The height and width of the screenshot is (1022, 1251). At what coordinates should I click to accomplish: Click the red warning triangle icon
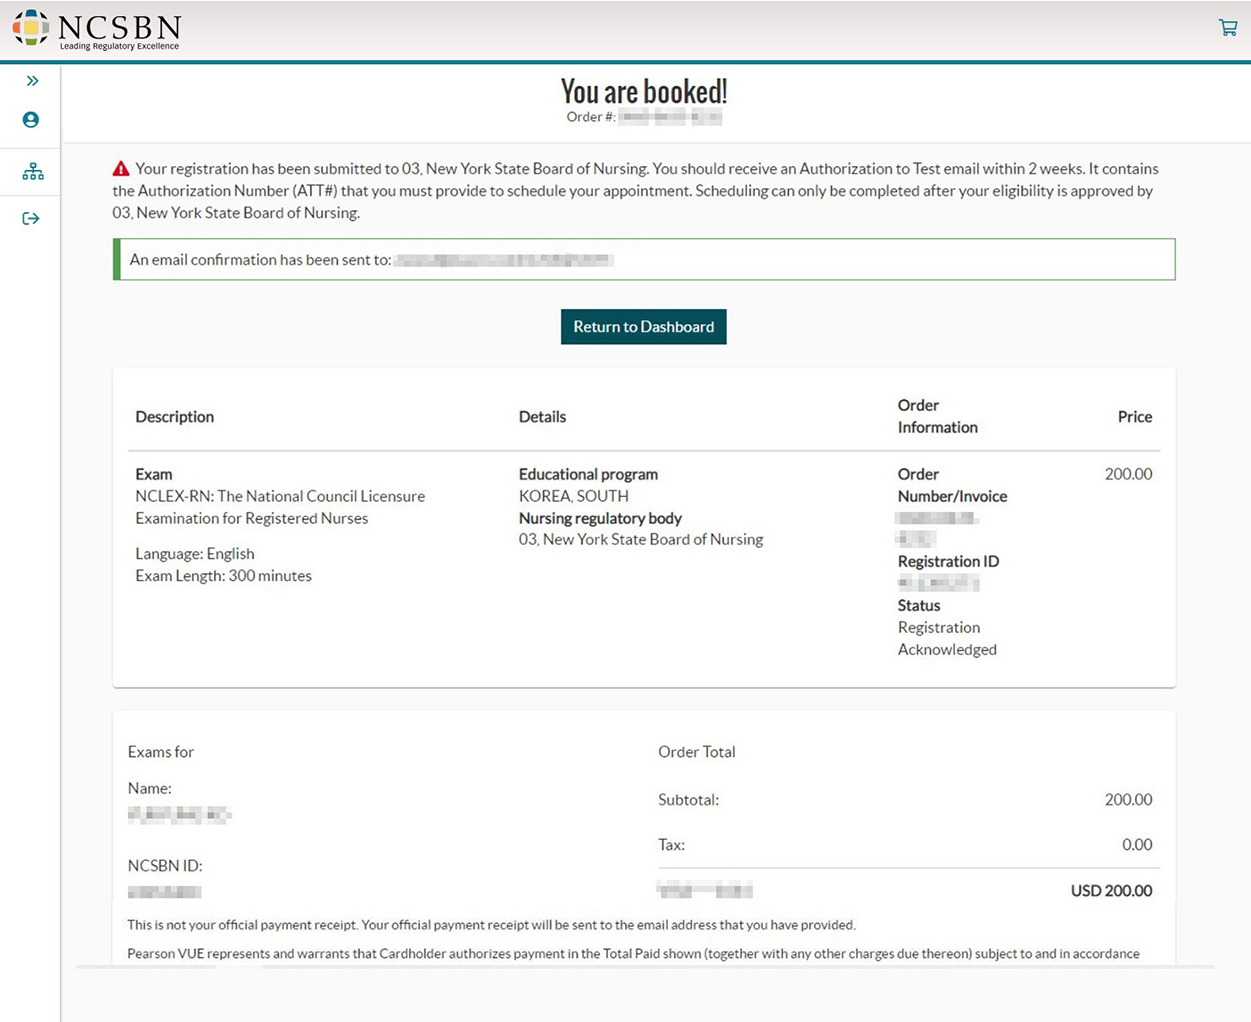(x=121, y=169)
